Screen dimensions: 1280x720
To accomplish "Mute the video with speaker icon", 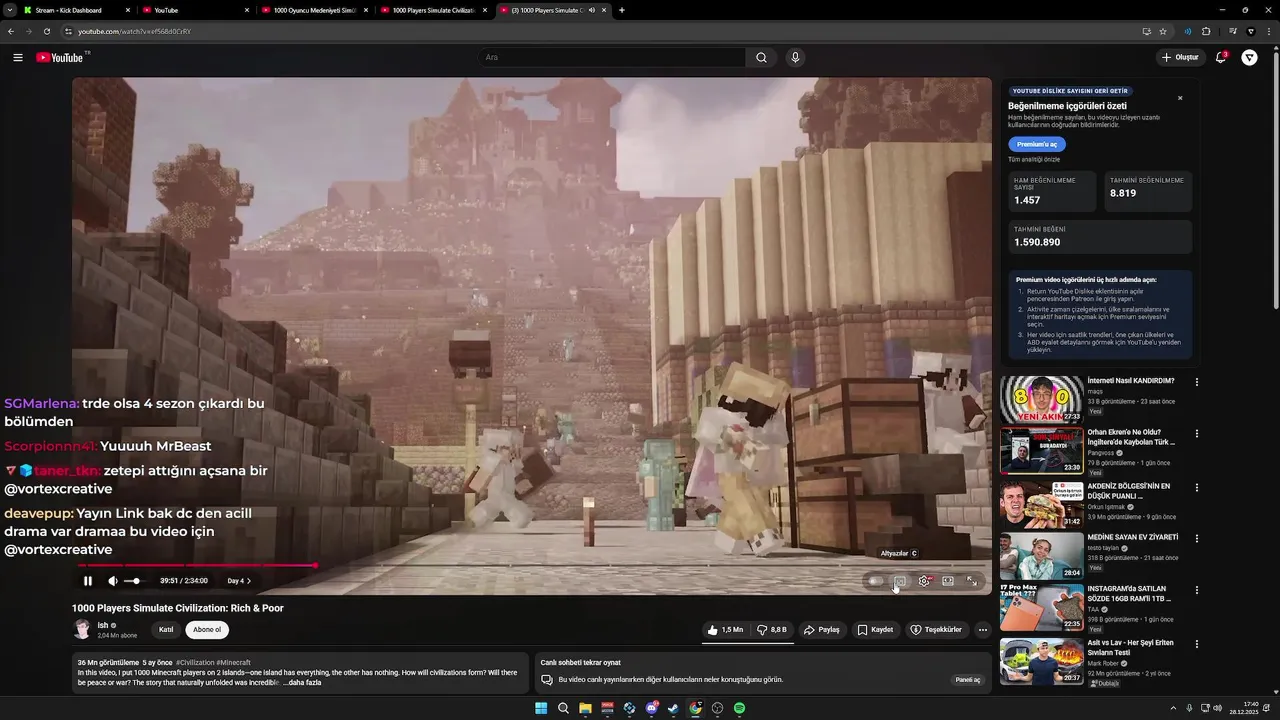I will [x=113, y=581].
